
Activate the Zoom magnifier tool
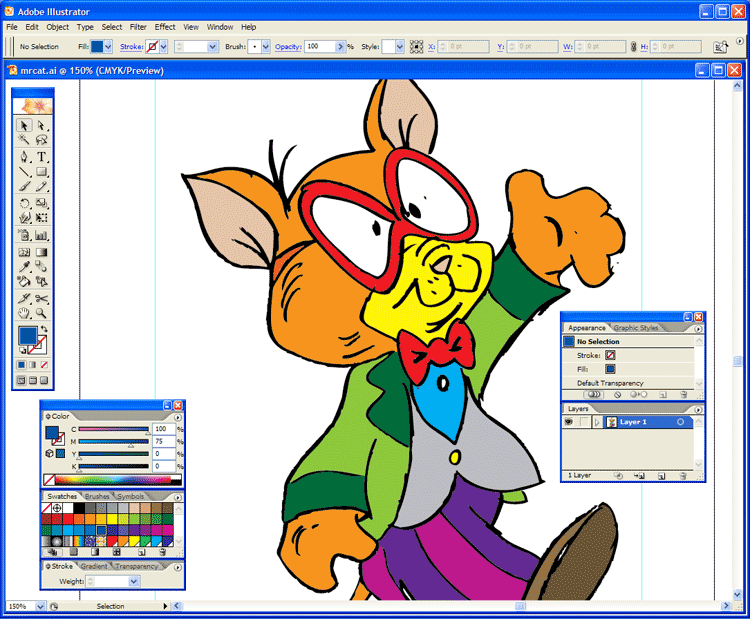pyautogui.click(x=42, y=313)
